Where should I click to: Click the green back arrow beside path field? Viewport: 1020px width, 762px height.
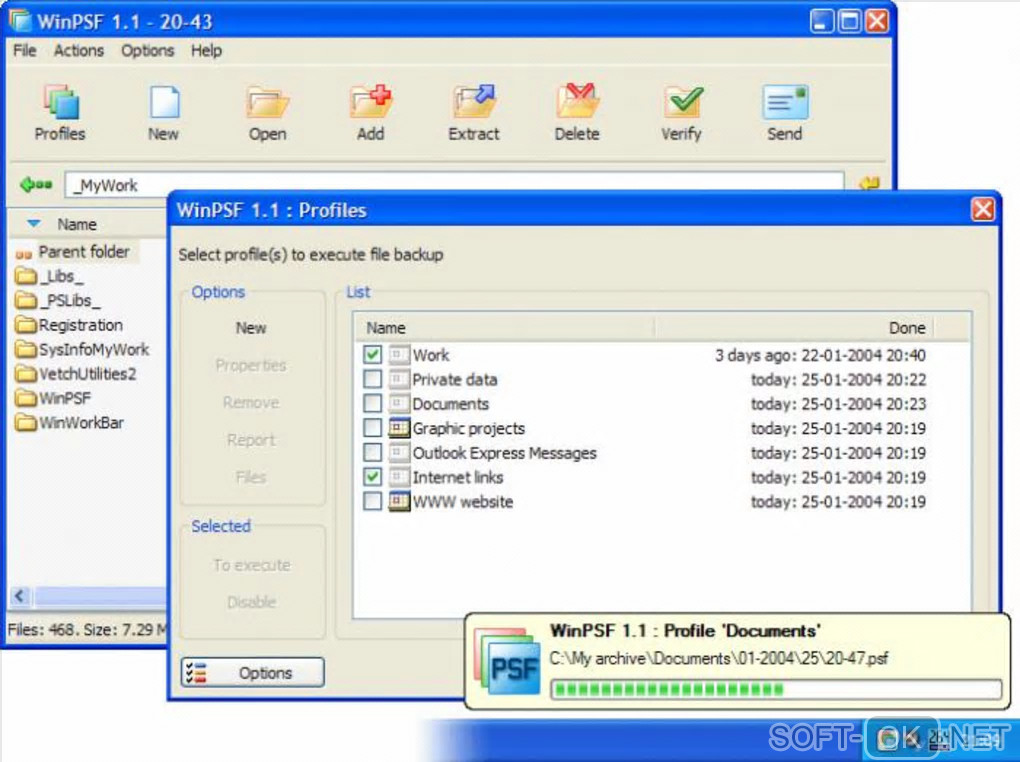(x=36, y=185)
